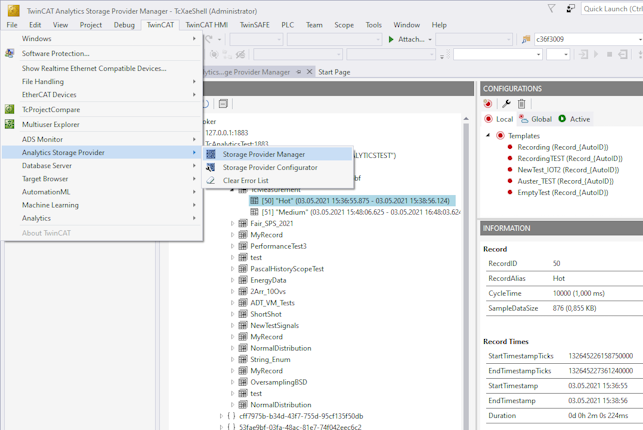
Task: Click the wrench edit configuration icon
Action: (506, 104)
